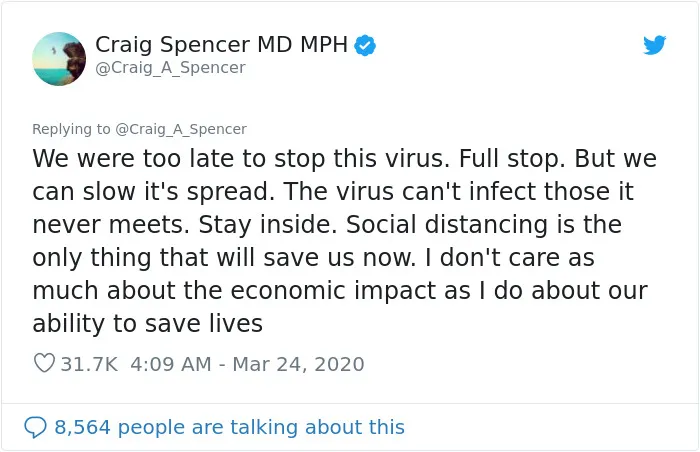Open "8,564 people are talking about this"

(229, 427)
